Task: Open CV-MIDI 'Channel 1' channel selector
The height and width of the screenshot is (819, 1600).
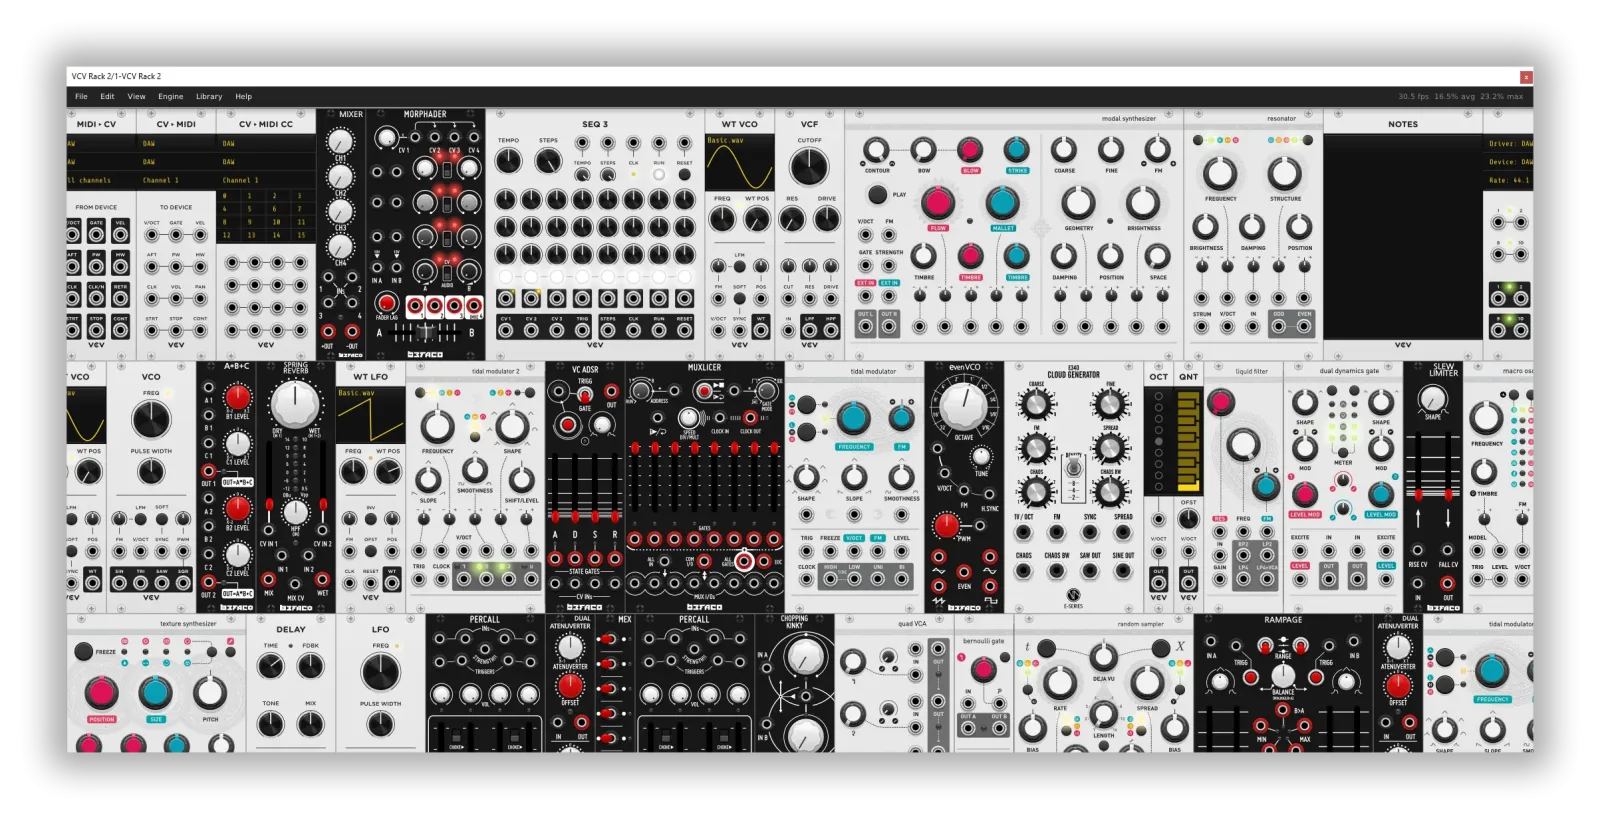Action: pyautogui.click(x=176, y=180)
